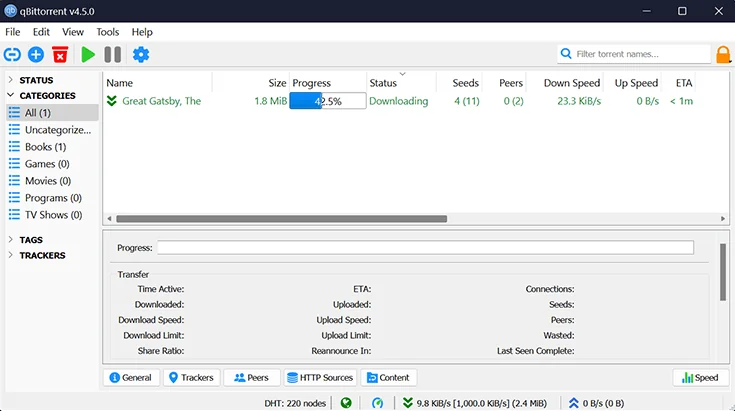Viewport: 735px width, 411px height.
Task: Click the green Resume play icon
Action: pos(88,55)
